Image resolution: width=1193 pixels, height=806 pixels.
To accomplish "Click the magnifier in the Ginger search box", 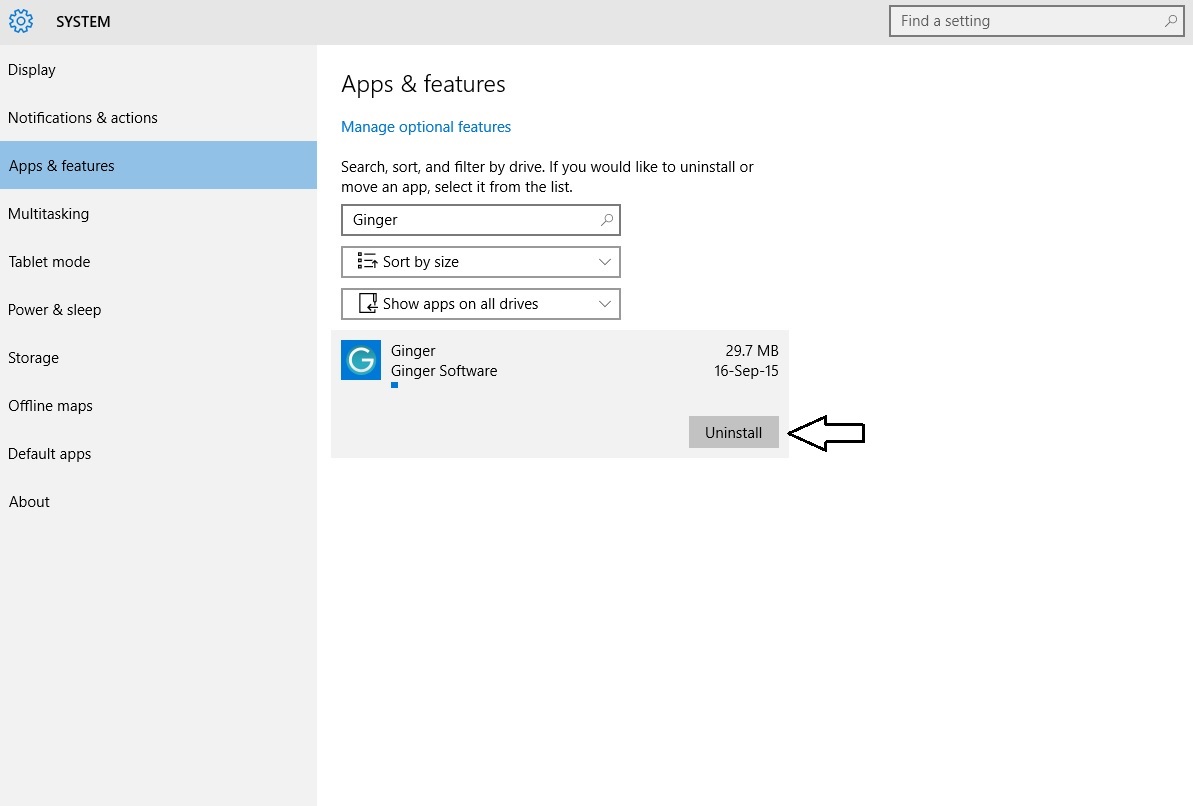I will [606, 220].
